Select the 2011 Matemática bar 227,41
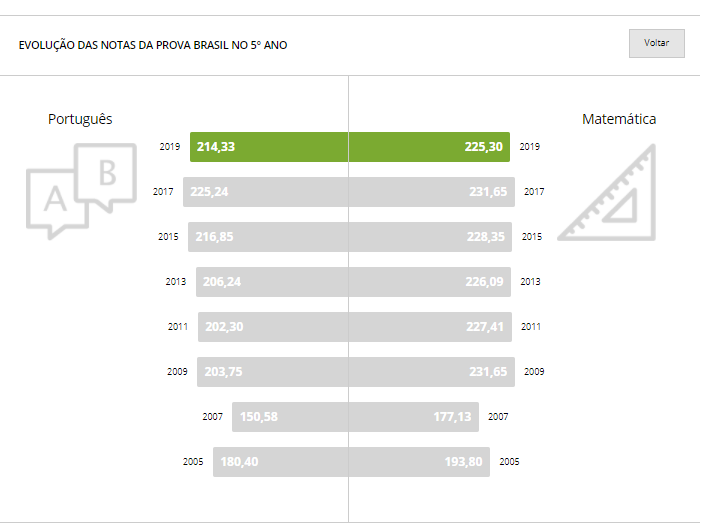The height and width of the screenshot is (532, 712). pyautogui.click(x=430, y=327)
